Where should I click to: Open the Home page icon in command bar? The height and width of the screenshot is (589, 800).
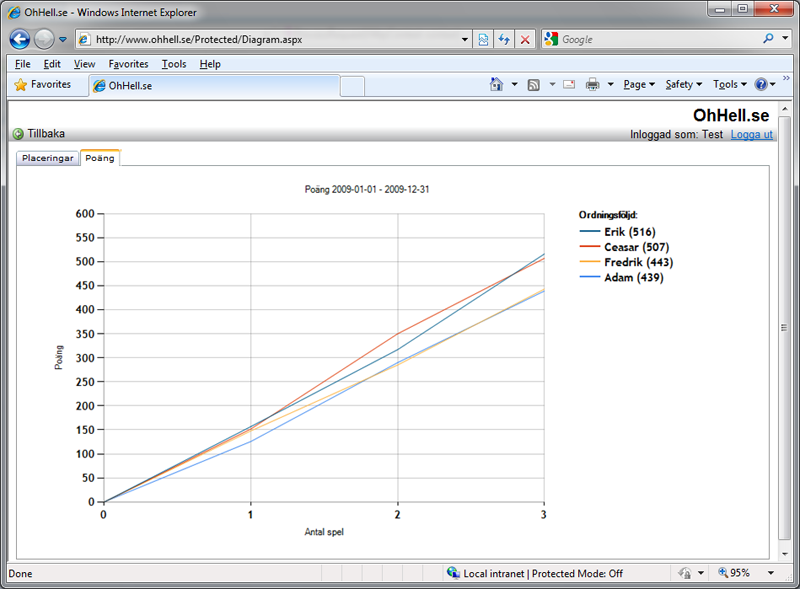[x=496, y=85]
